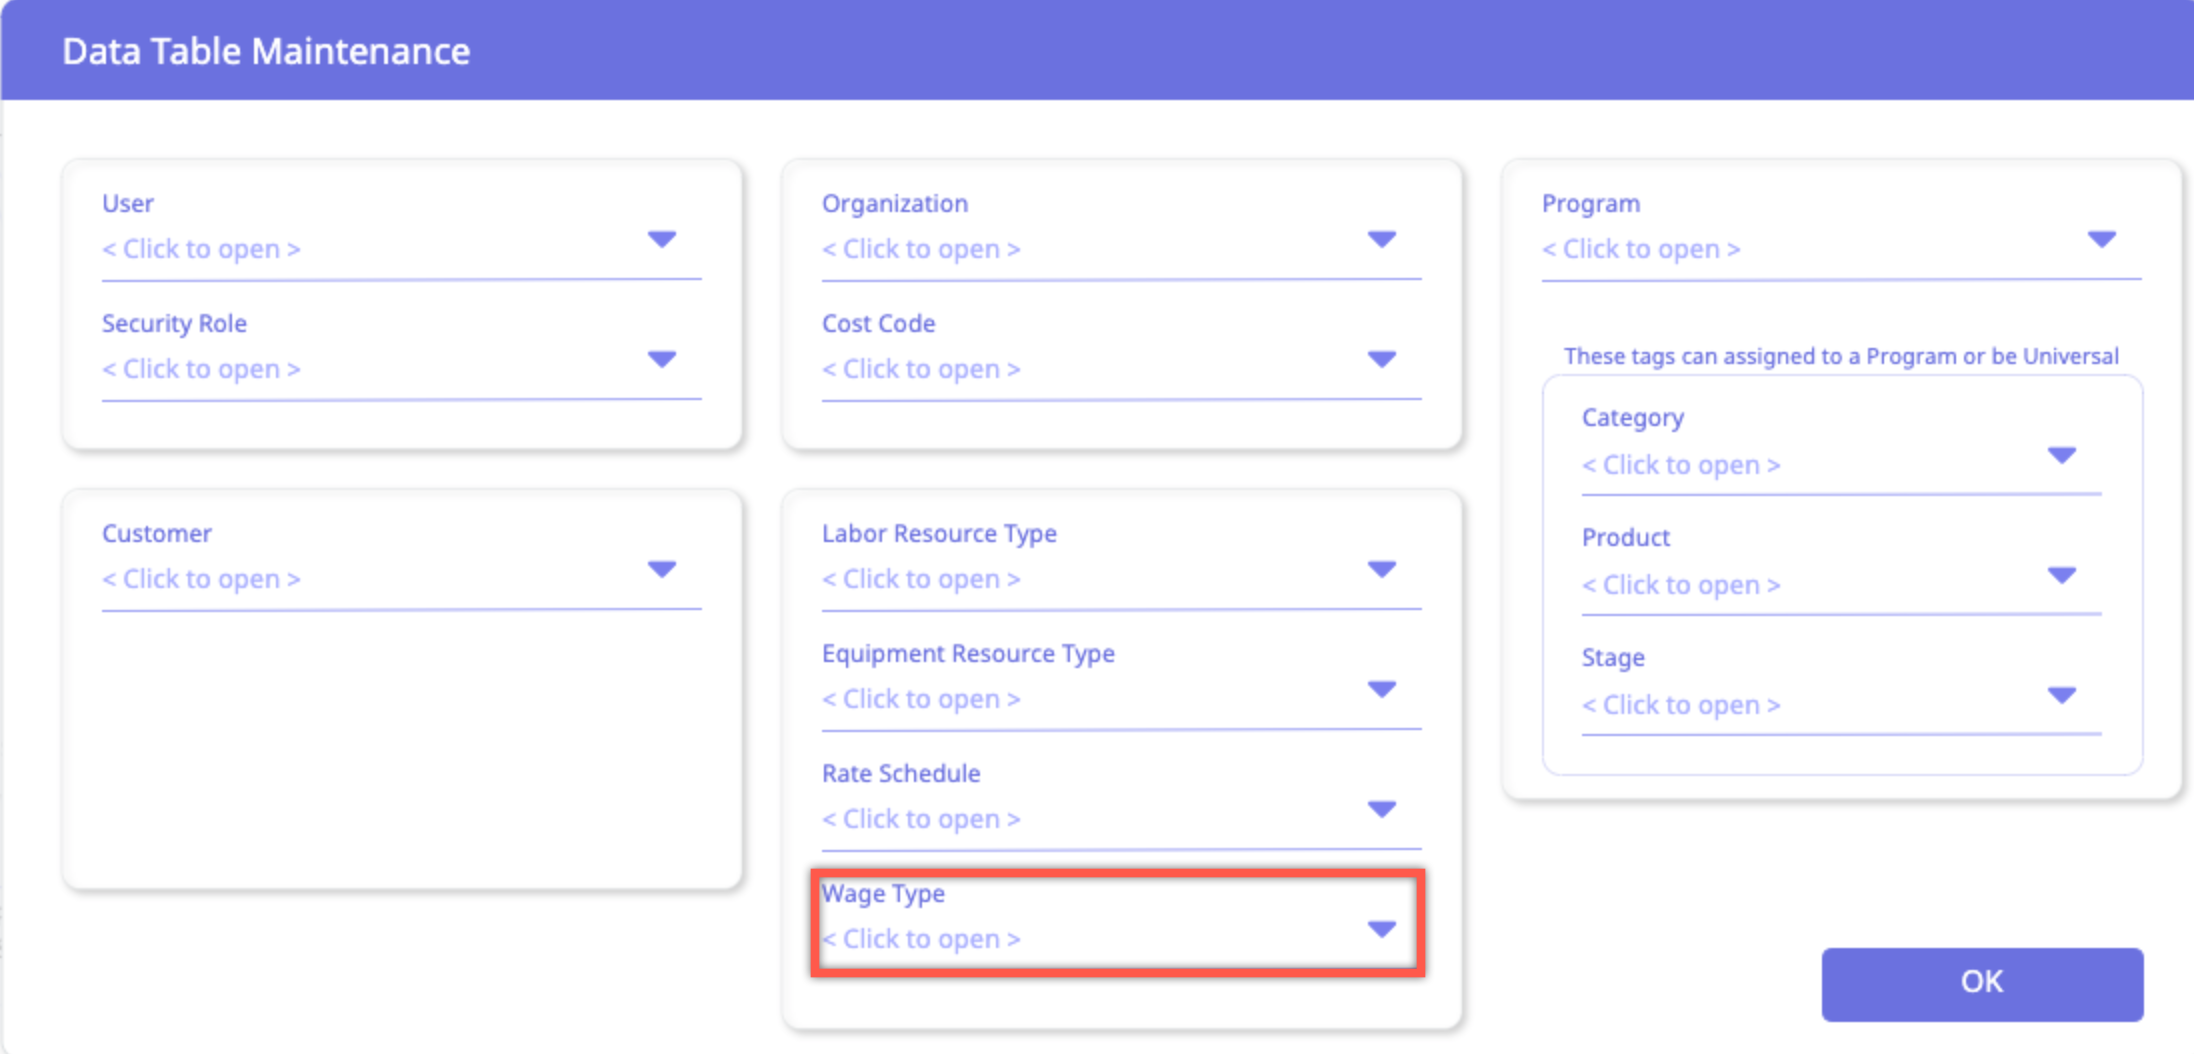Click the Rate Schedule dropdown arrow
This screenshot has height=1054, width=2194.
click(1381, 810)
